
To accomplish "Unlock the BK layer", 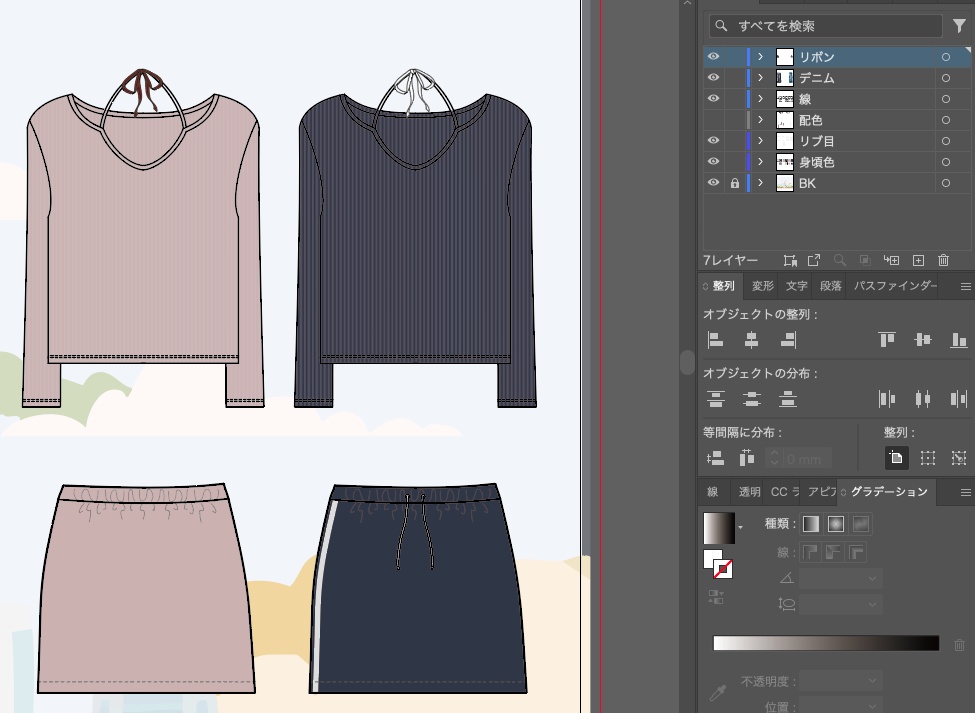I will (734, 183).
